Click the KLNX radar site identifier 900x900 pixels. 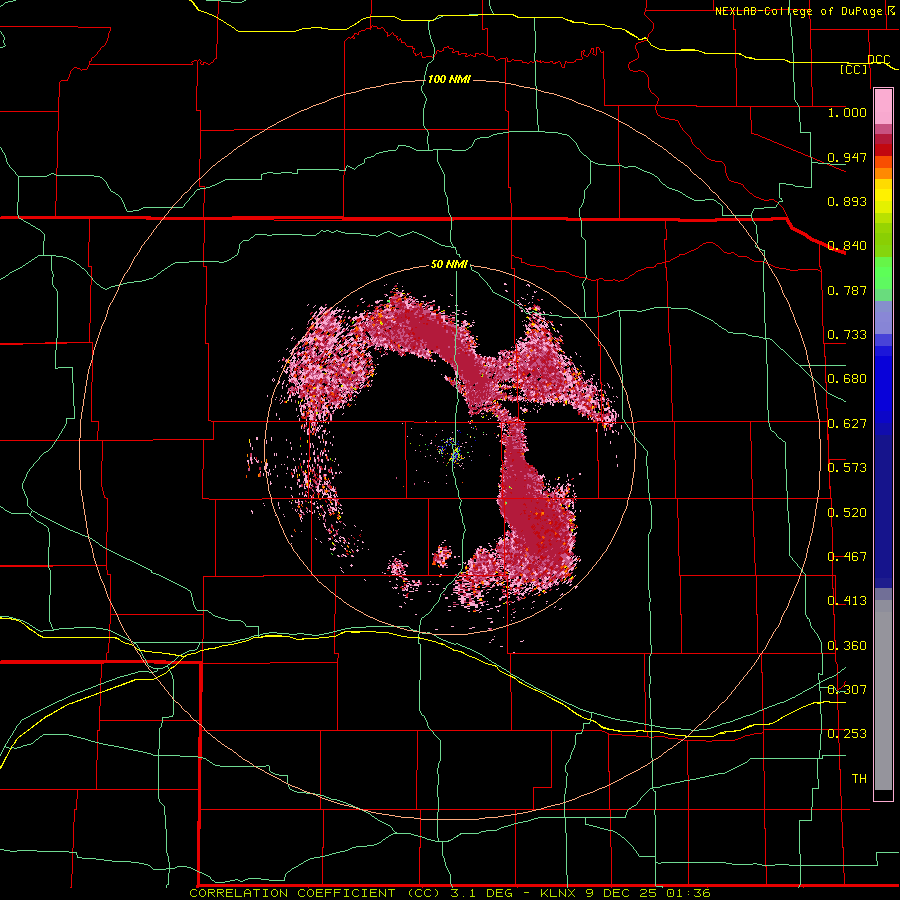coord(560,893)
